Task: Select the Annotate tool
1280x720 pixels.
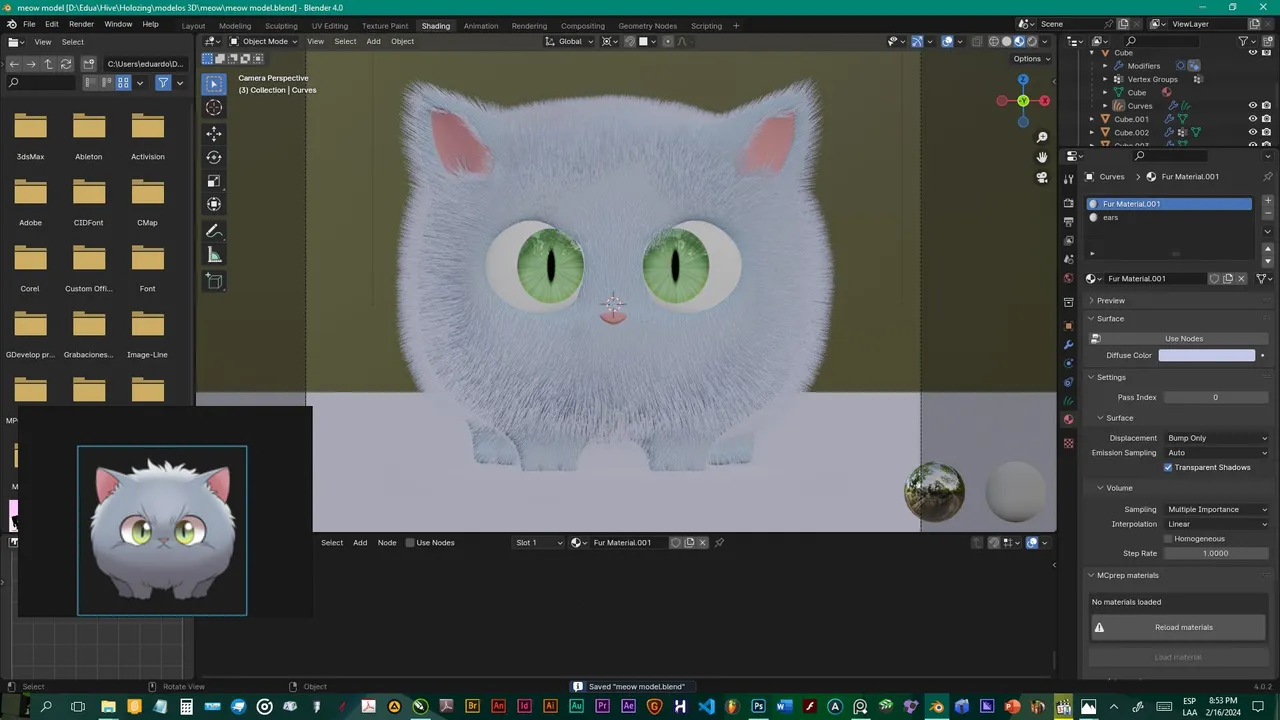Action: coord(214,231)
